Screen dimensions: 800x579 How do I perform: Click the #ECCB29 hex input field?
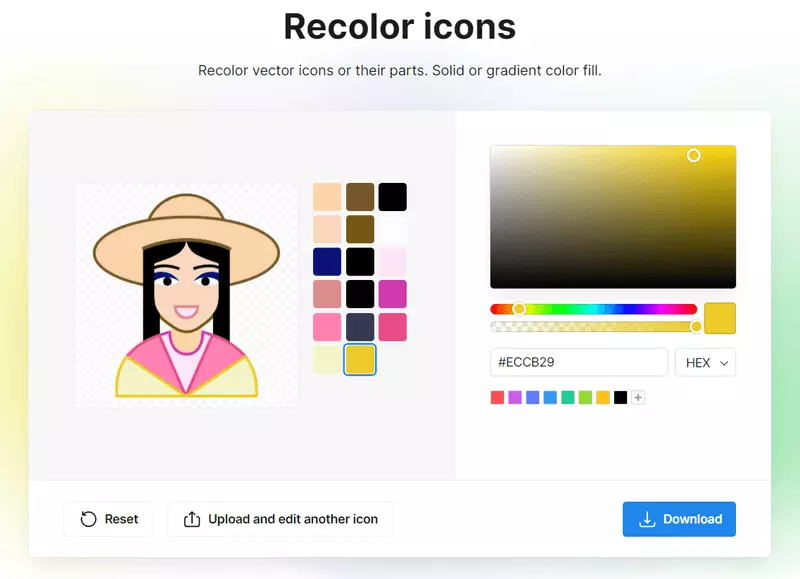579,363
